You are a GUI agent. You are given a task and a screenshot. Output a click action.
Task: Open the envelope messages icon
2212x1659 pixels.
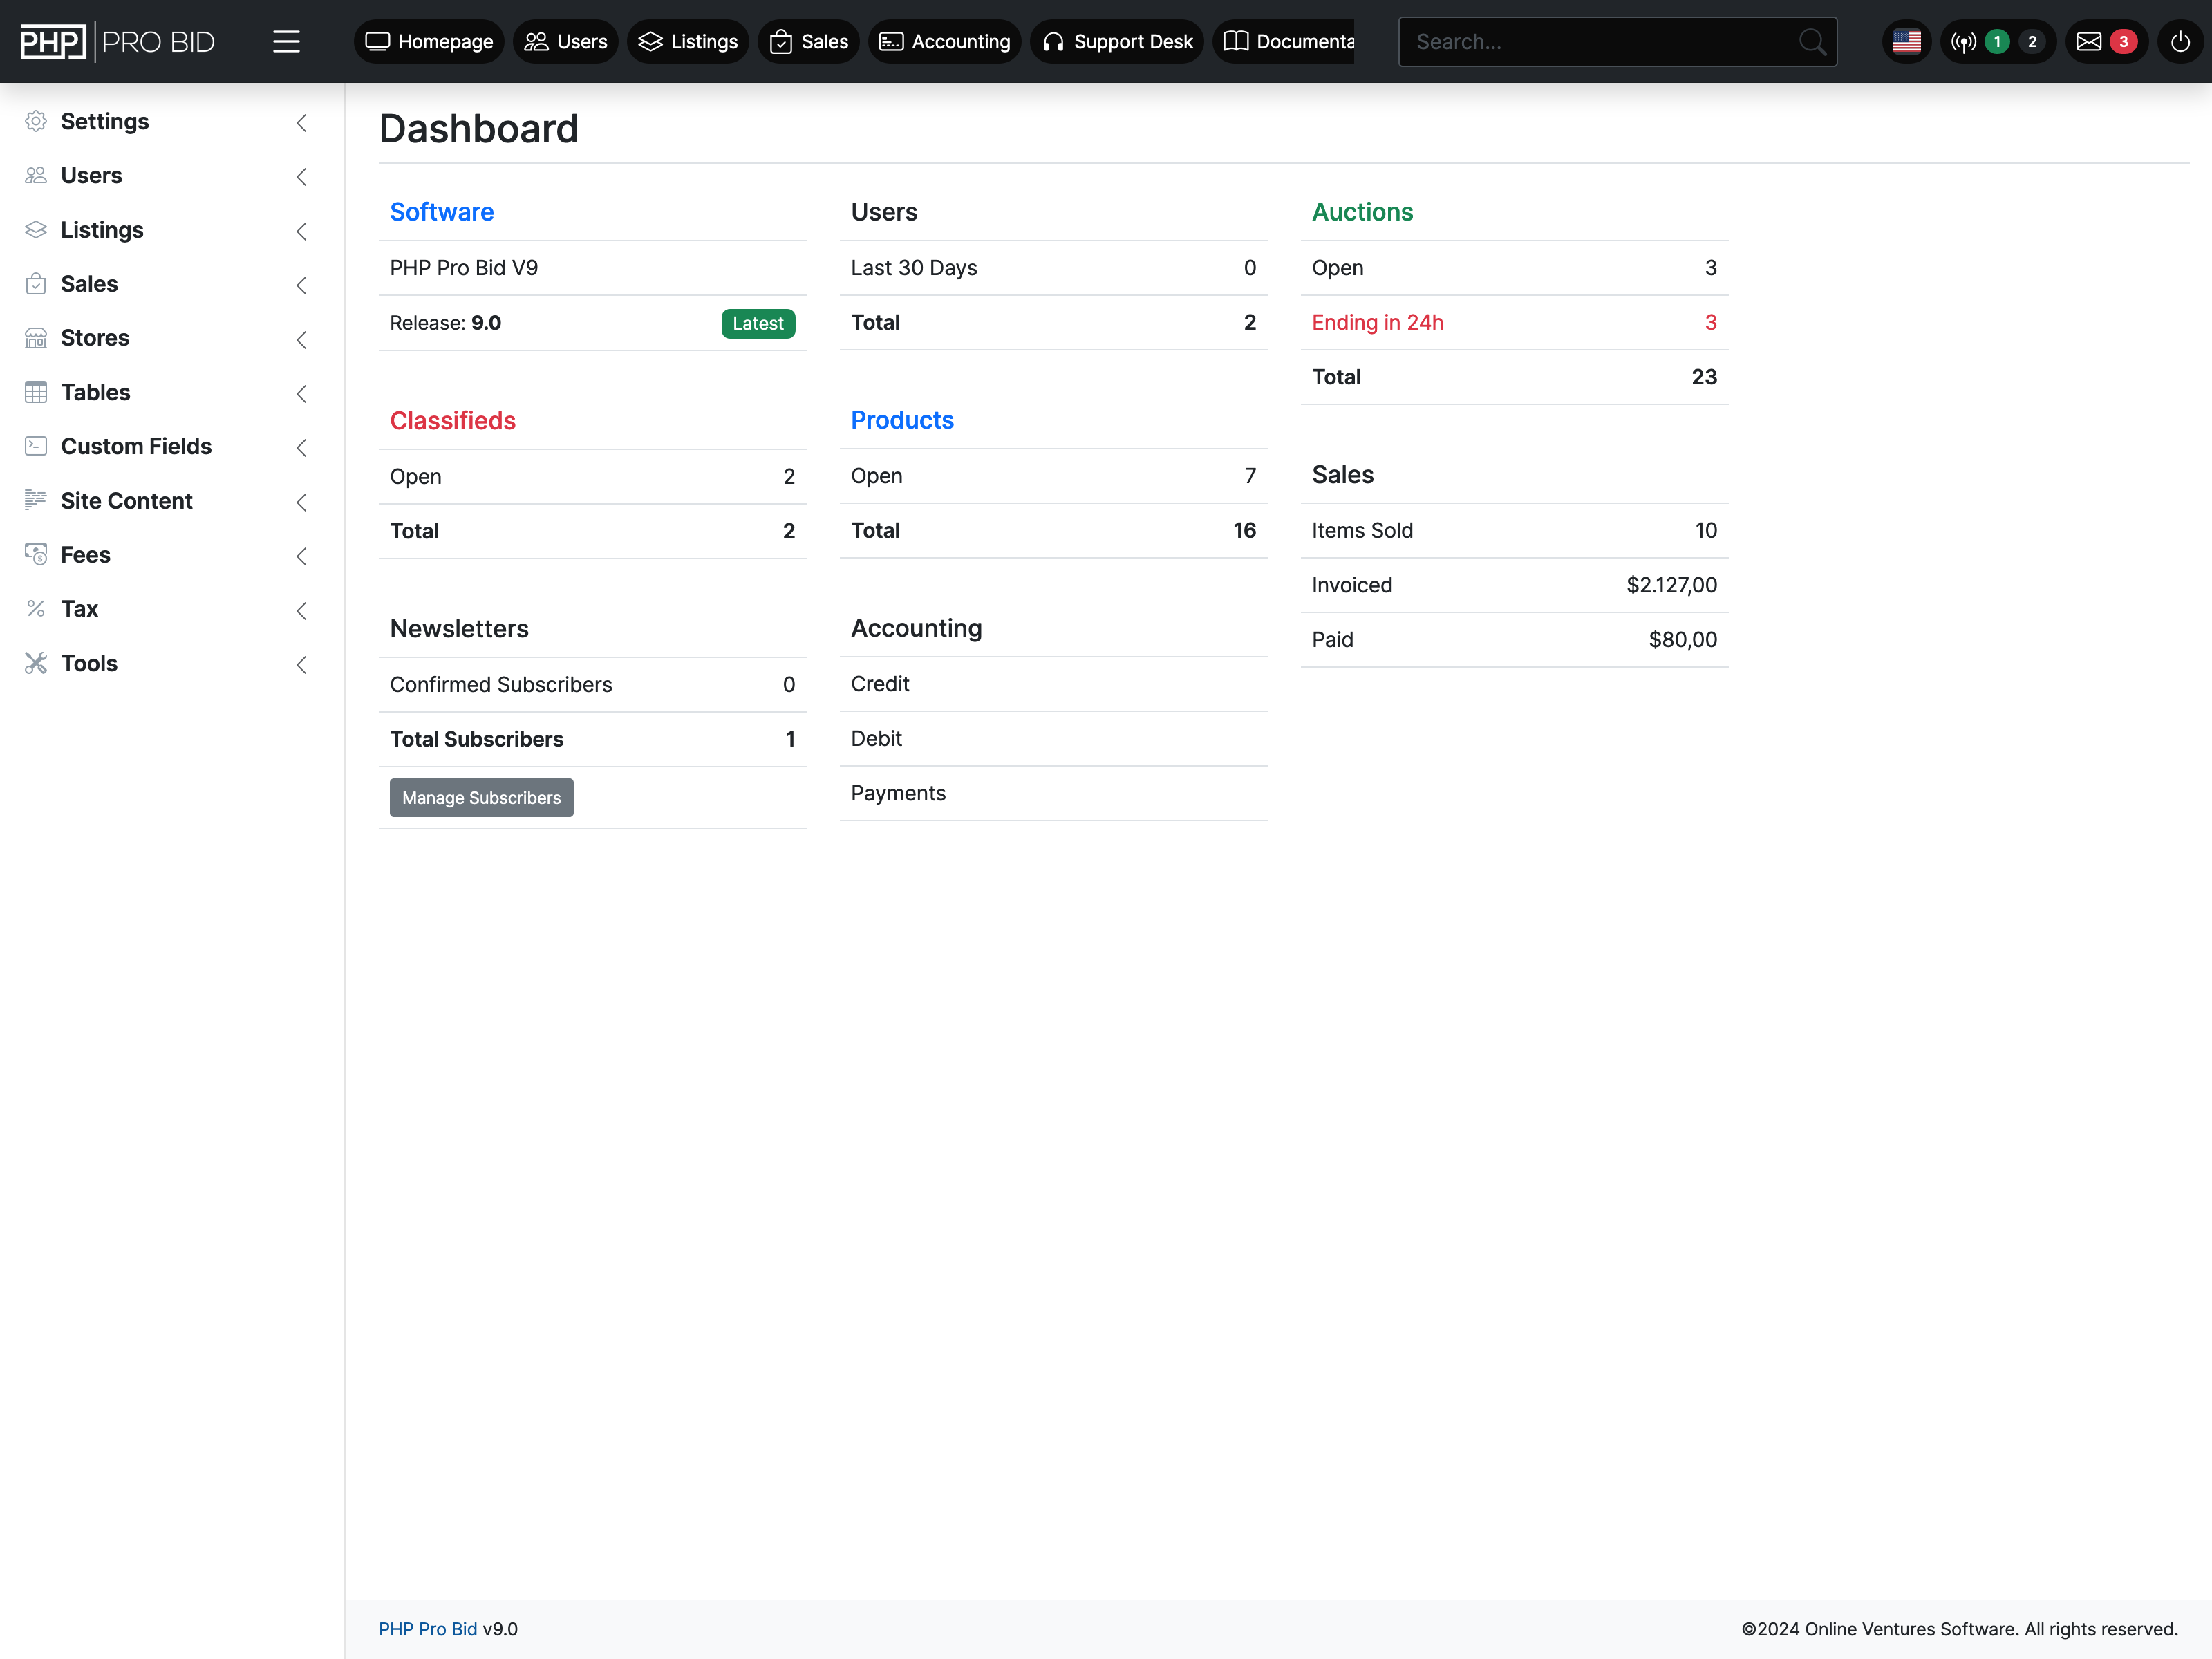tap(2089, 42)
